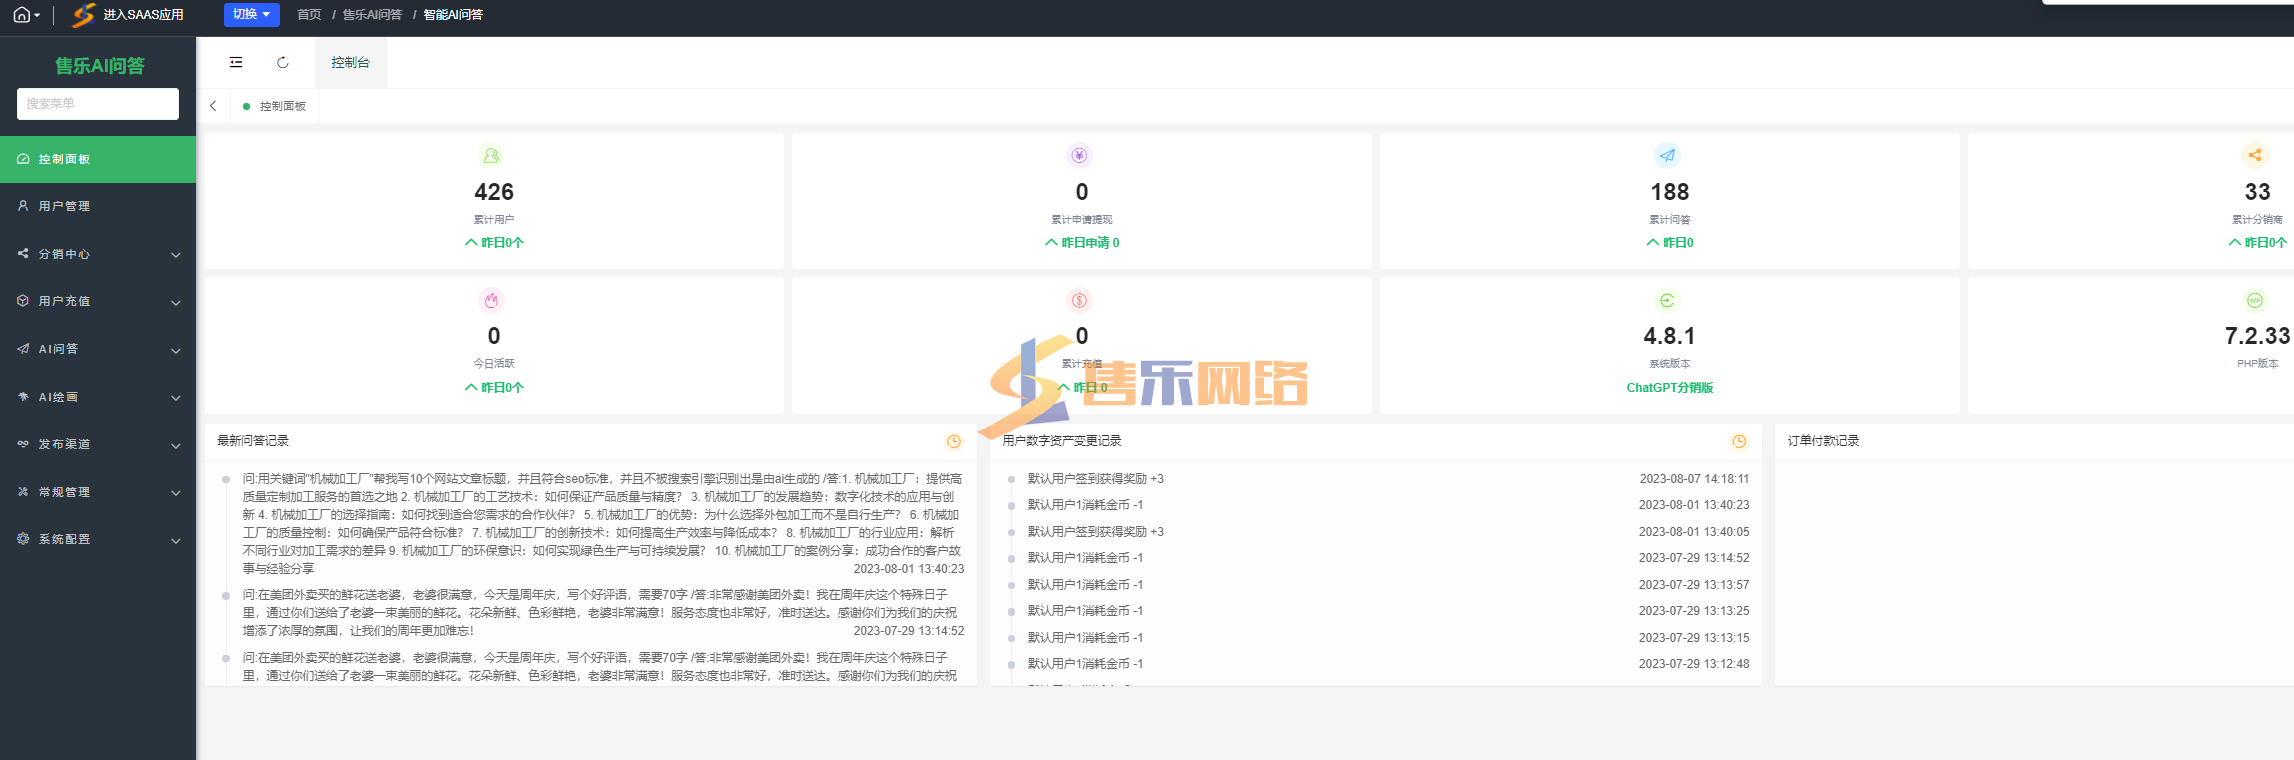Click the 用户充值 box icon
Image resolution: width=2294 pixels, height=760 pixels.
click(23, 300)
